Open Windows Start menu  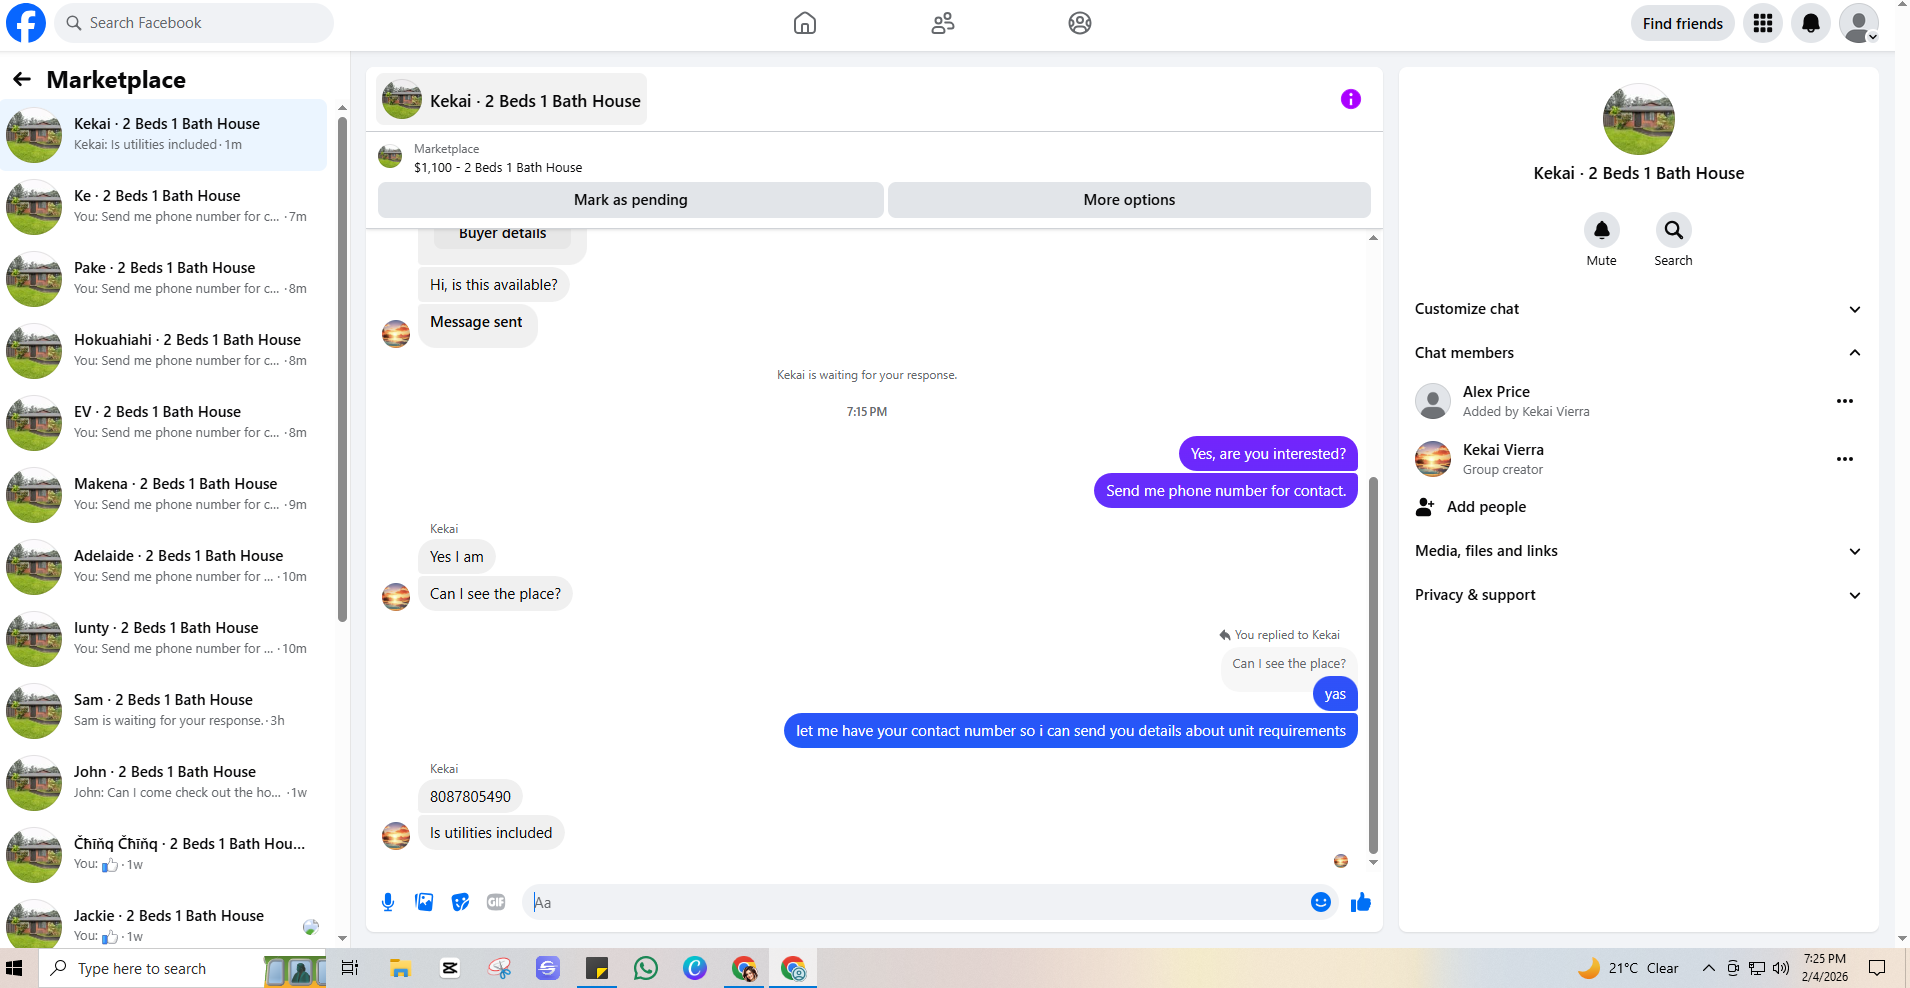(x=14, y=968)
